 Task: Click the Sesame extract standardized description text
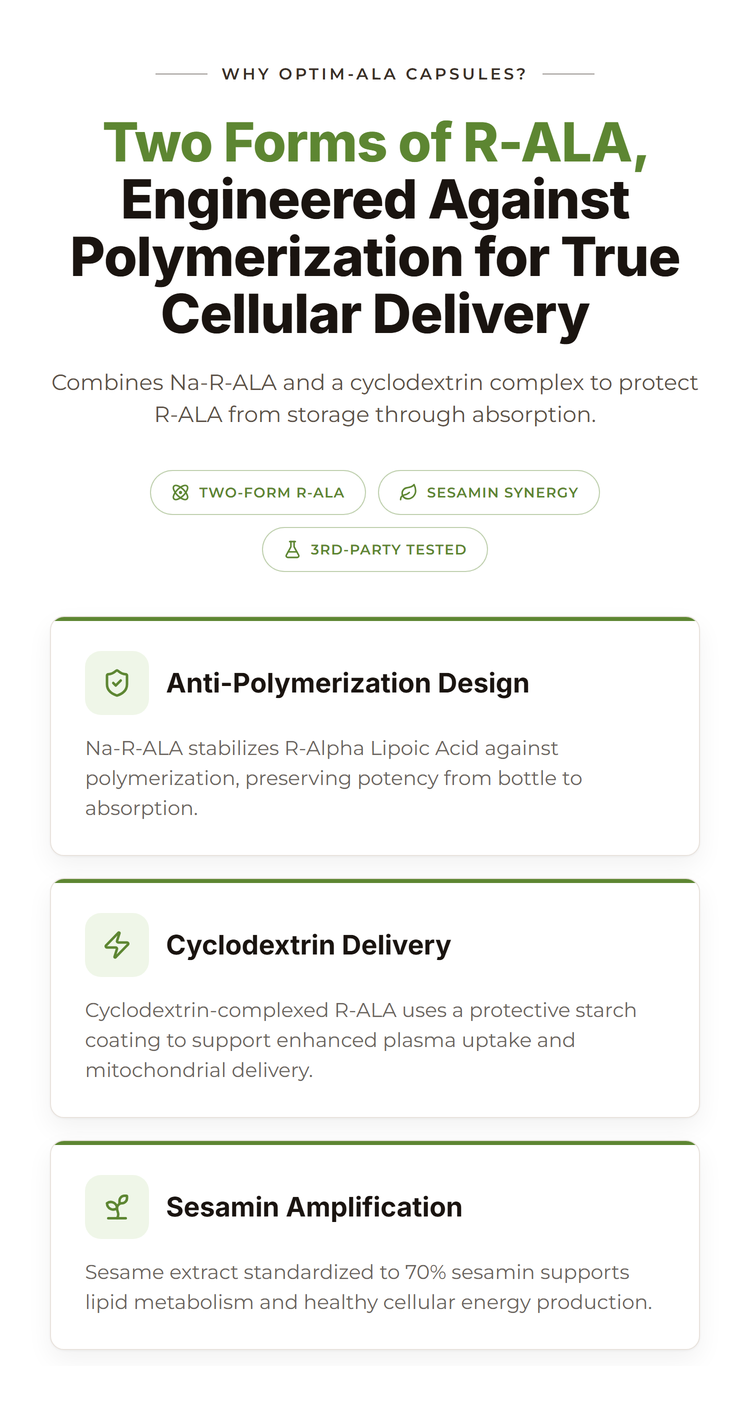coord(368,1287)
